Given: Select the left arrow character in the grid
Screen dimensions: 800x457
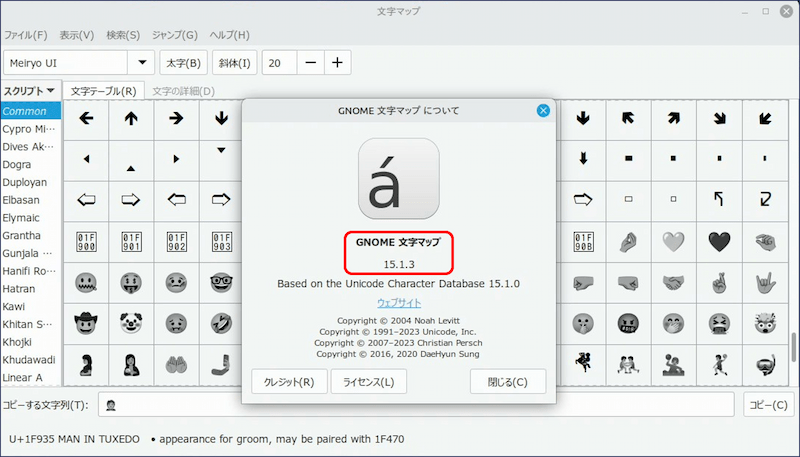Looking at the screenshot, I should (x=86, y=118).
